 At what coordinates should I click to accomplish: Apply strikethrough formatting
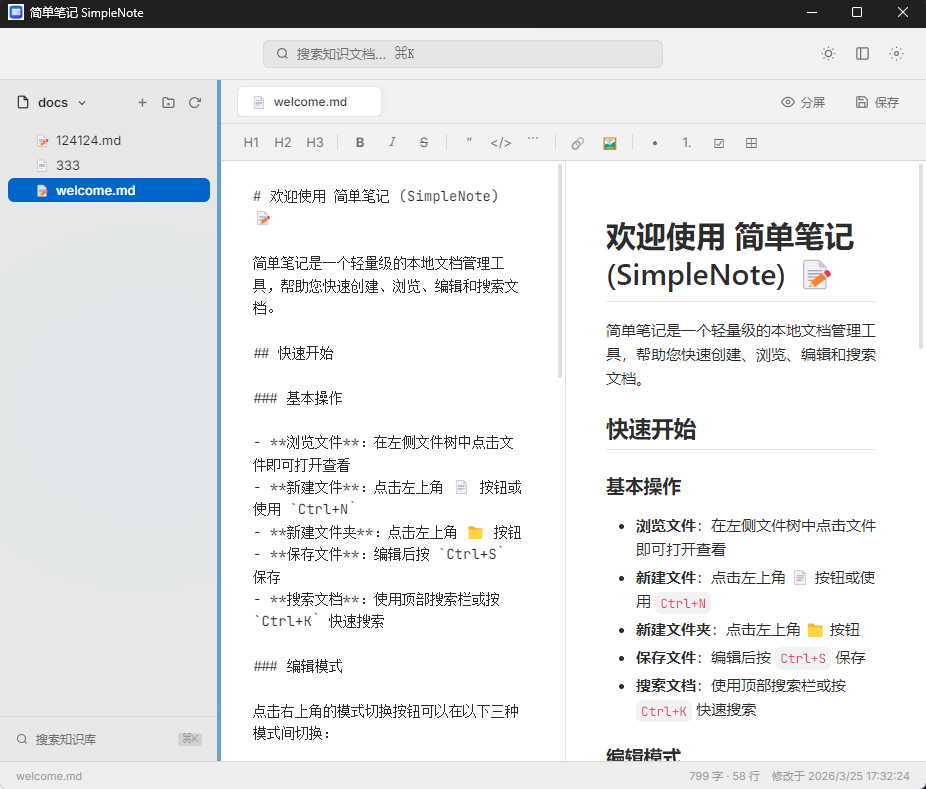tap(423, 142)
